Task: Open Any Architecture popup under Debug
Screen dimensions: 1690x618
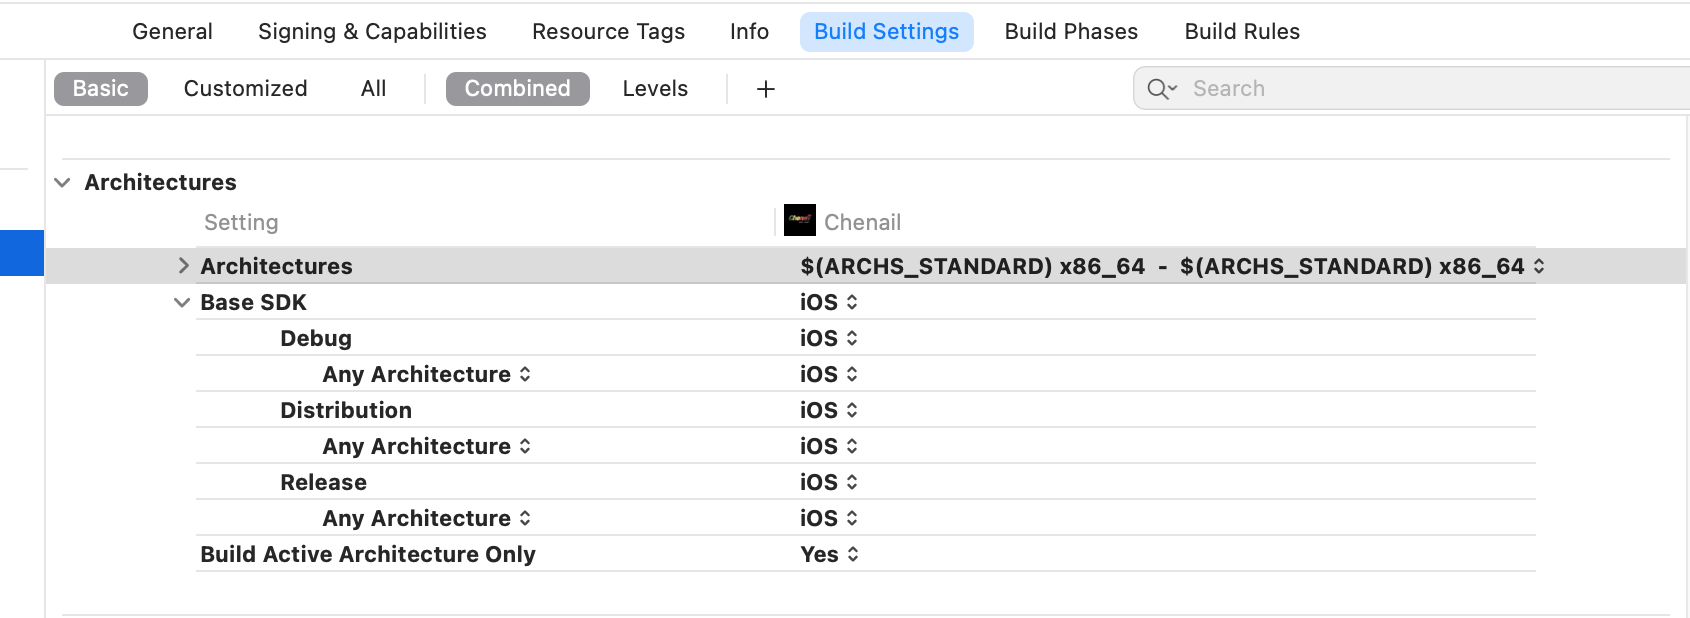Action: click(x=426, y=374)
